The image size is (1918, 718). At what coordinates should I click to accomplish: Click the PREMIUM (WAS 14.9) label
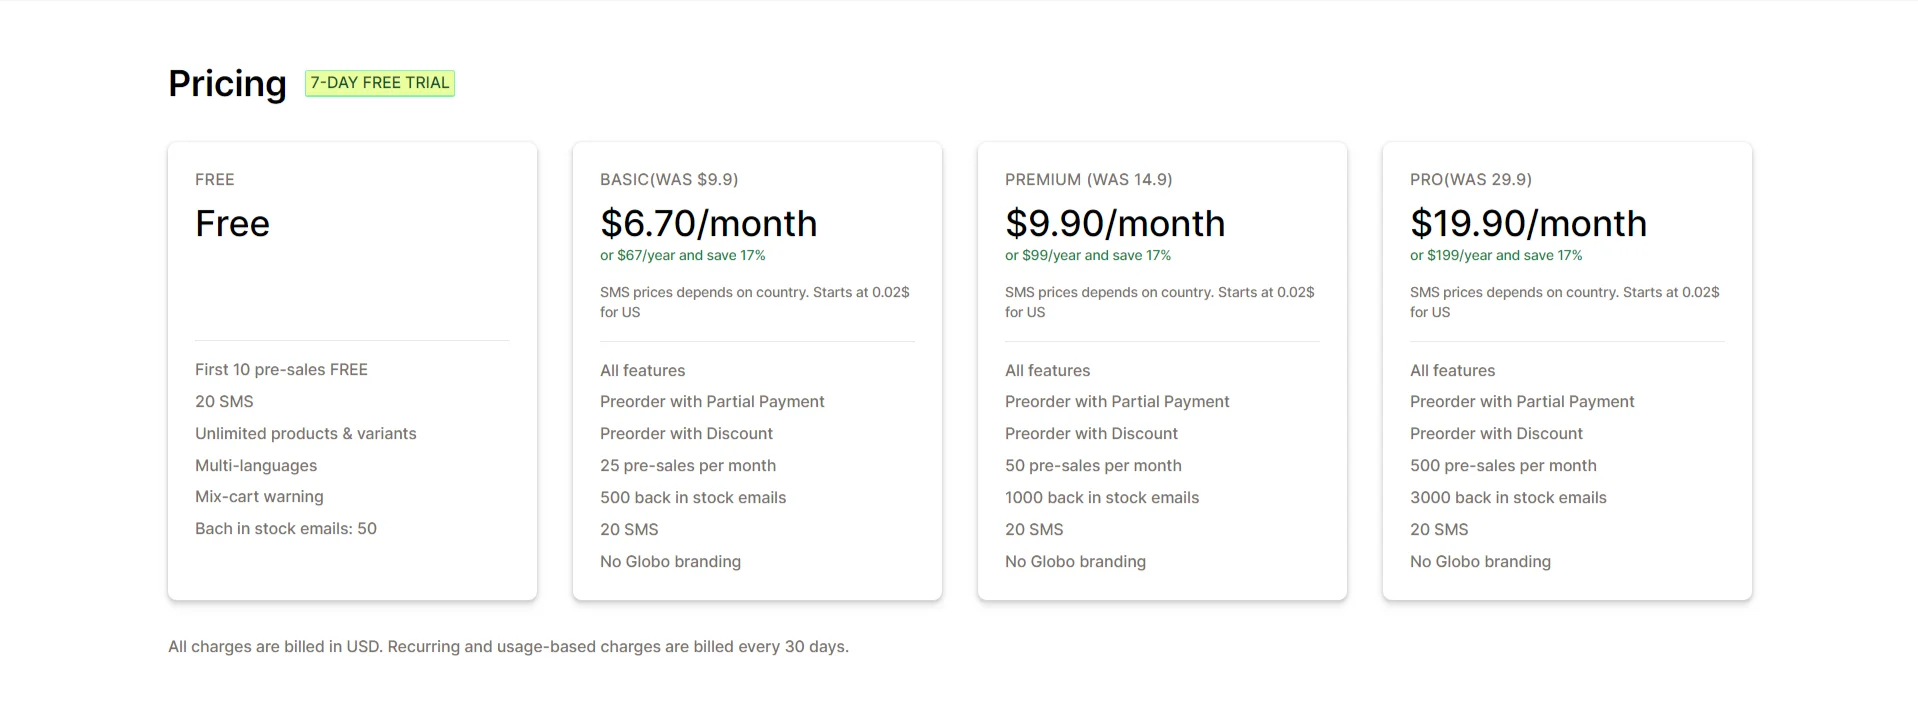coord(1089,180)
